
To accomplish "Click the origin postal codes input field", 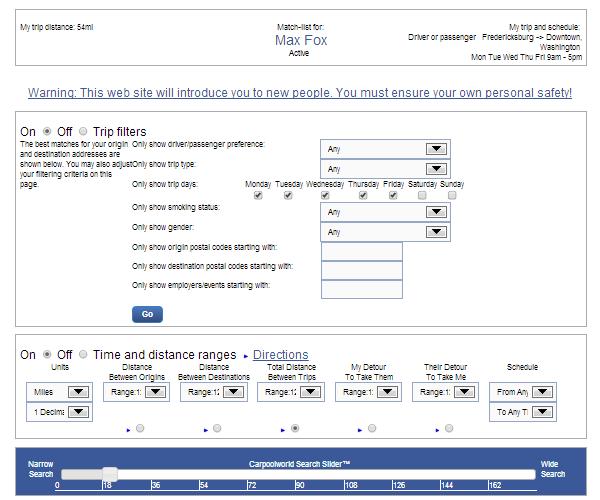I will point(362,251).
